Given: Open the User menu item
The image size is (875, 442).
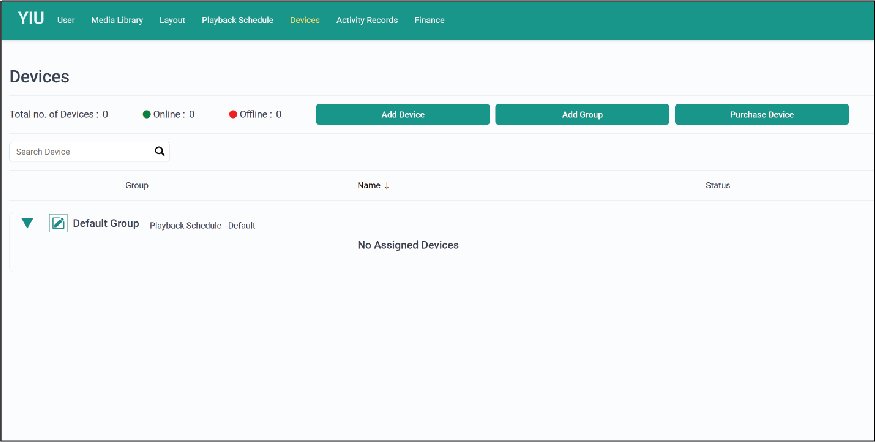Looking at the screenshot, I should [x=66, y=20].
